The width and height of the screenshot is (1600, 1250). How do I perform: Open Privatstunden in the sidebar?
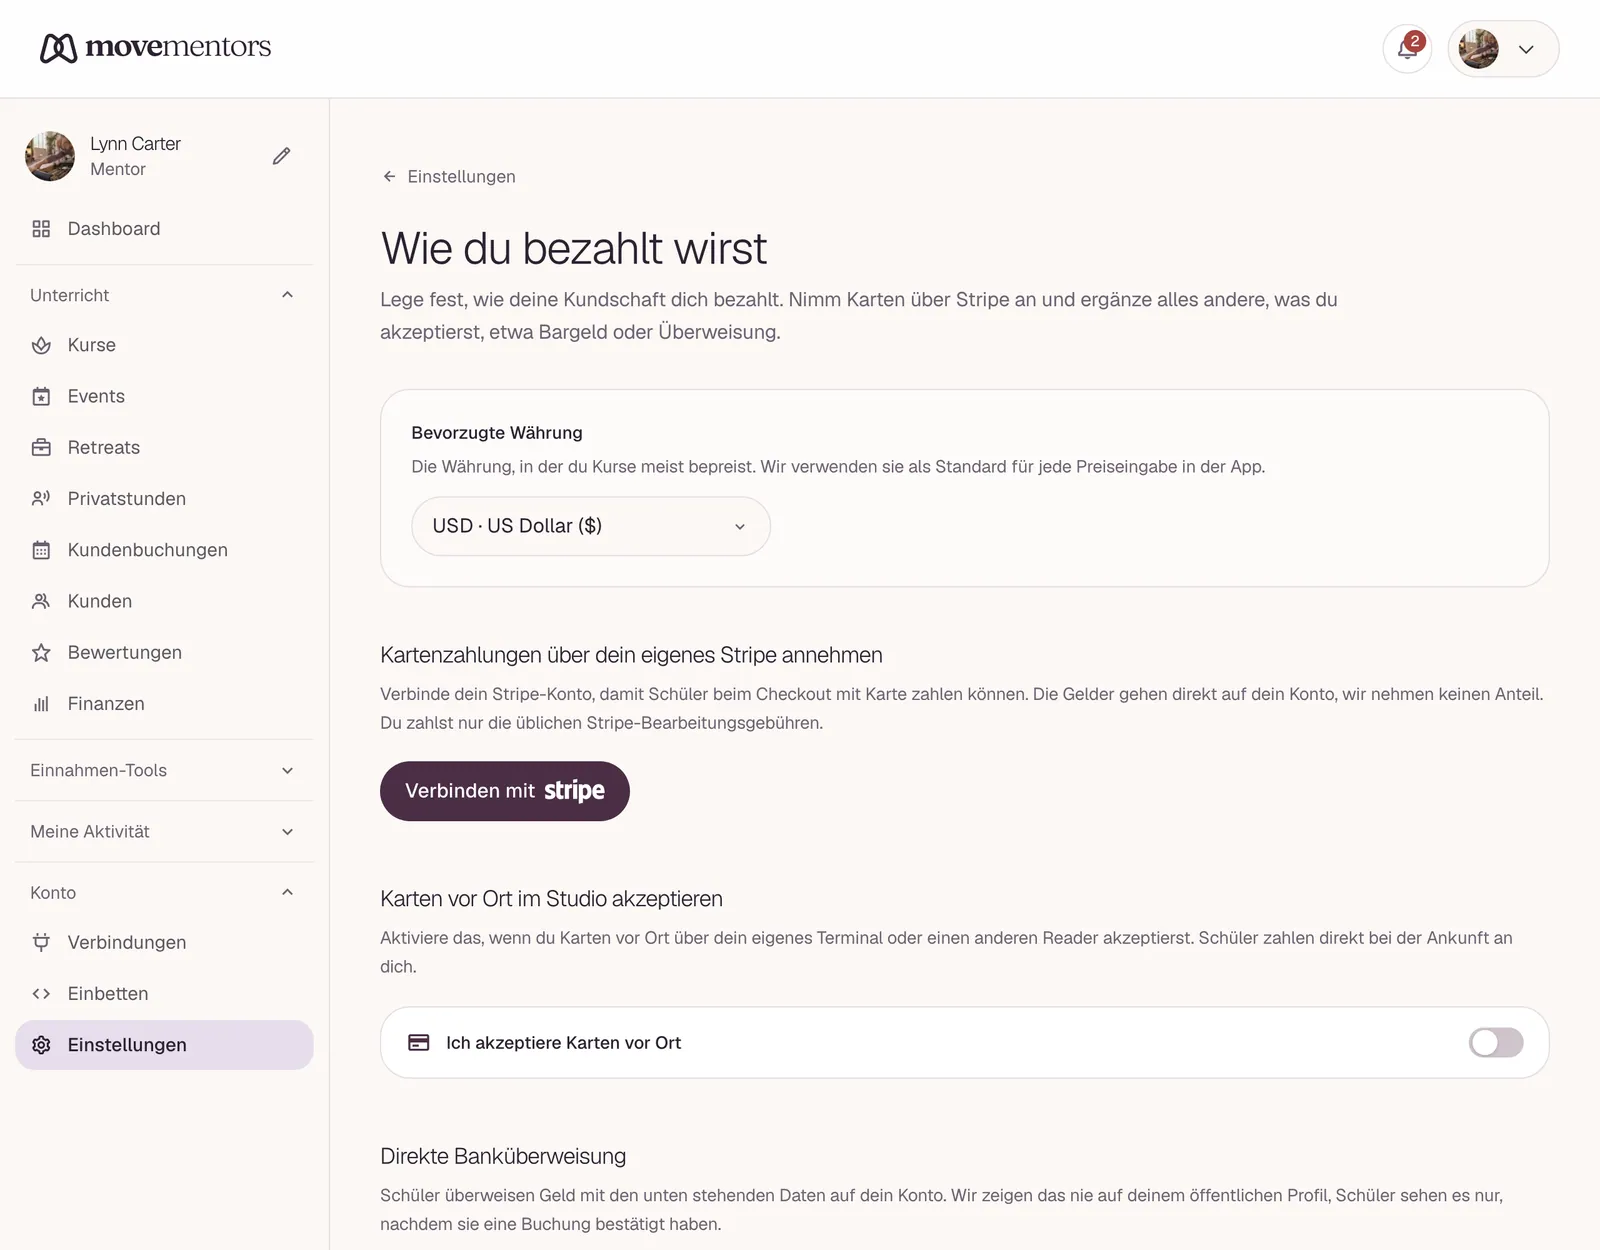click(x=164, y=498)
